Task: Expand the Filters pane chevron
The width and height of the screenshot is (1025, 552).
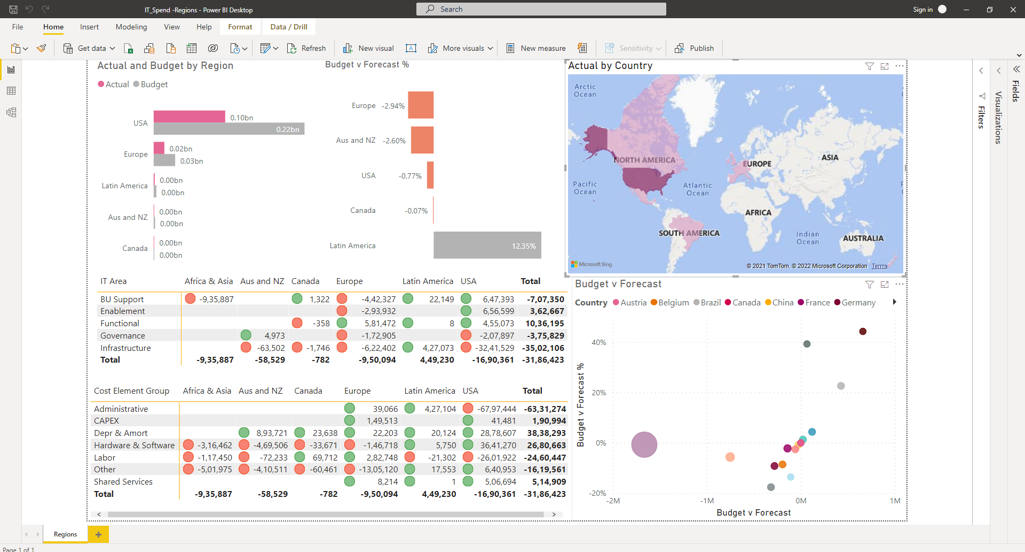Action: (981, 71)
